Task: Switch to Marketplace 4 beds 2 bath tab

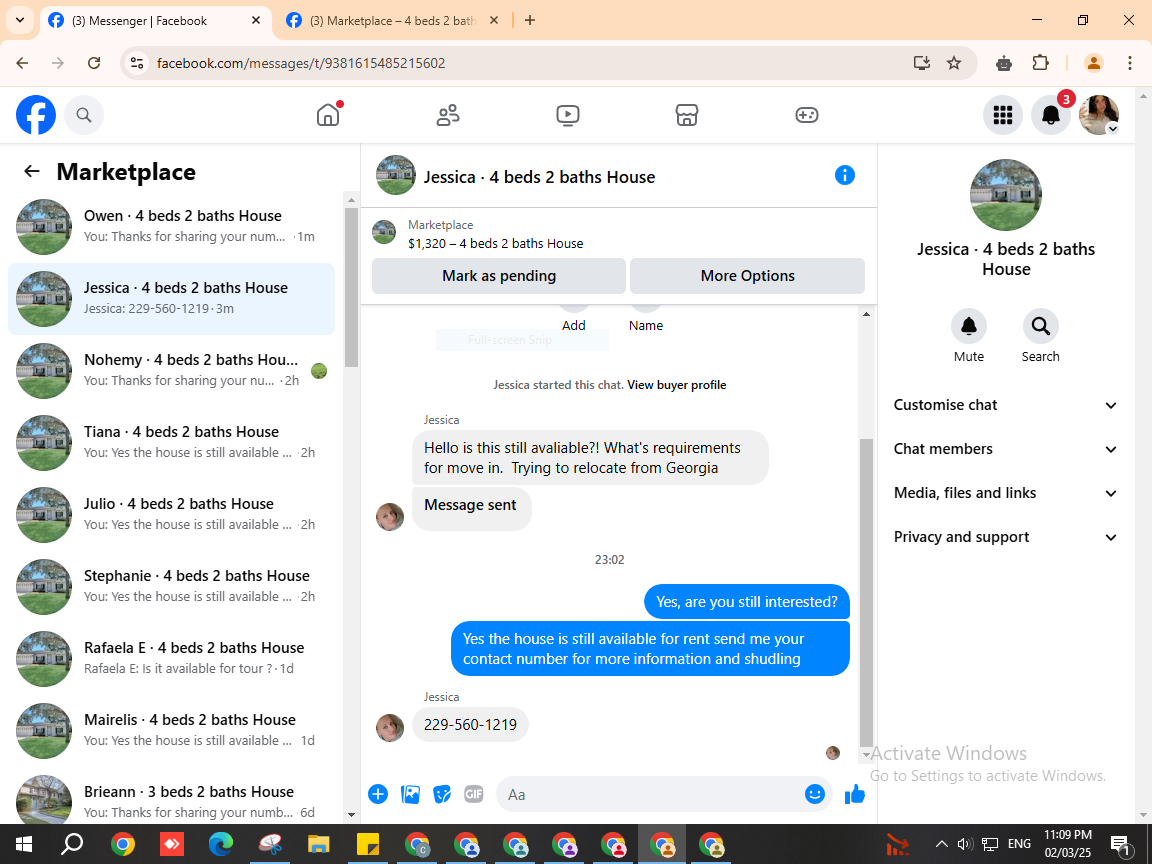Action: pos(392,21)
